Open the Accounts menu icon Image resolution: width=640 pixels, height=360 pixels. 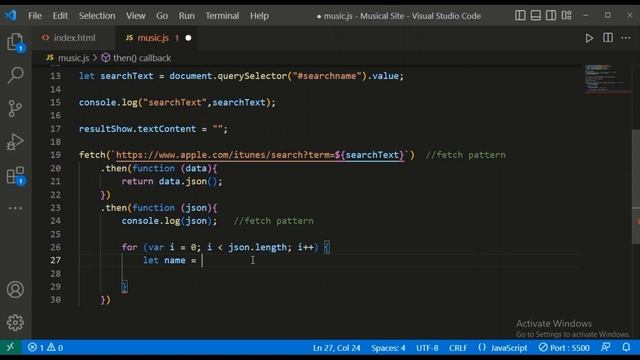[x=16, y=289]
